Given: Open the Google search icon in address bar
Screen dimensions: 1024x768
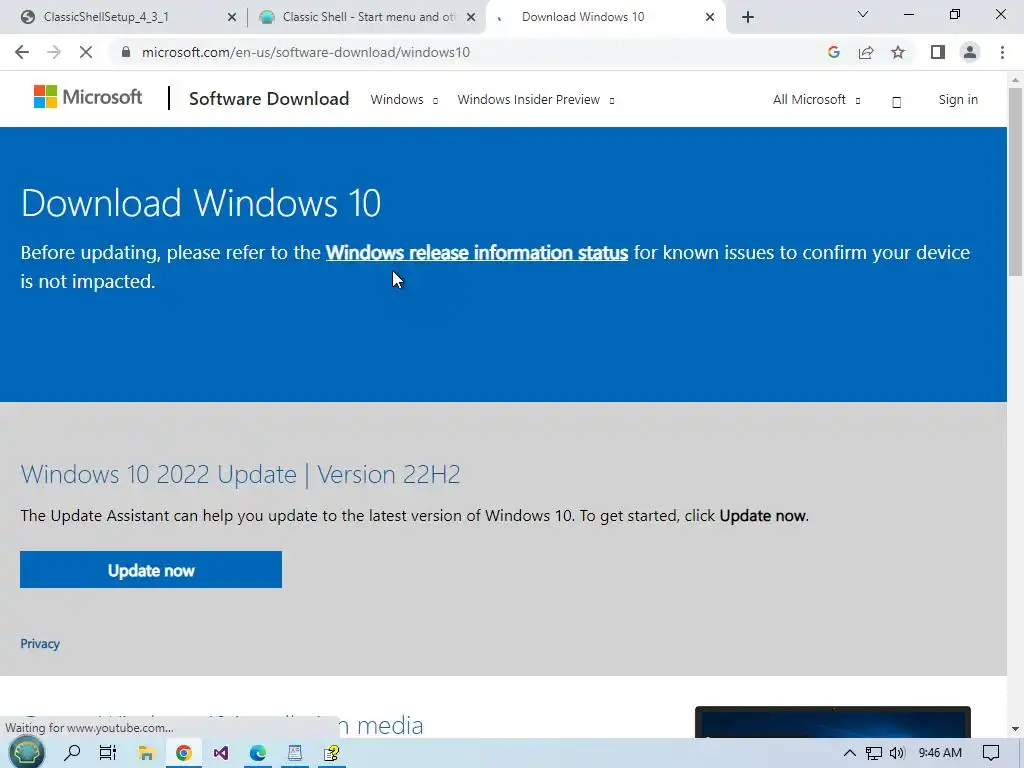Looking at the screenshot, I should [833, 52].
